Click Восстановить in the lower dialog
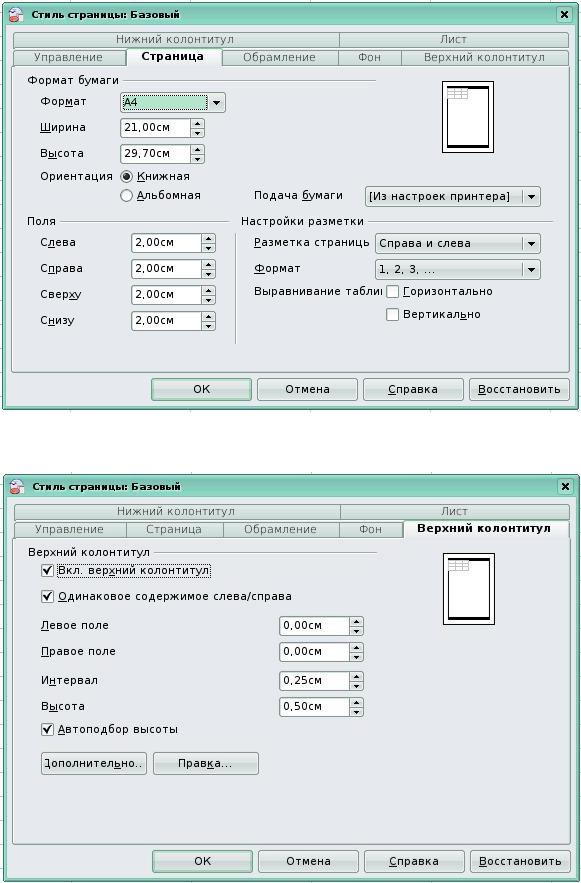The image size is (581, 883). pyautogui.click(x=520, y=861)
